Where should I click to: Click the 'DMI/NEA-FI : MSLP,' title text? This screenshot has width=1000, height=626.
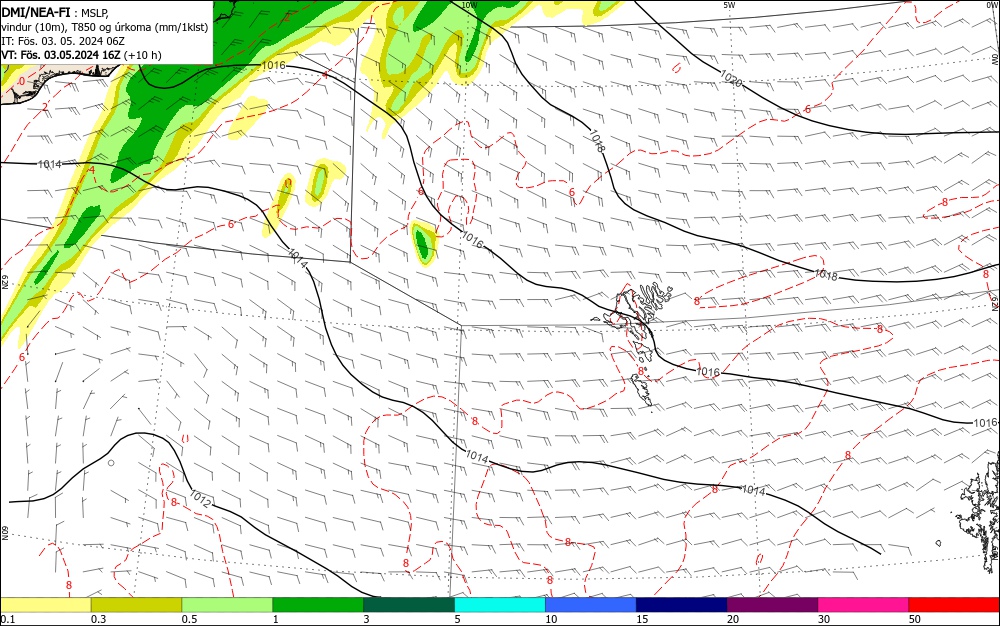pyautogui.click(x=55, y=12)
